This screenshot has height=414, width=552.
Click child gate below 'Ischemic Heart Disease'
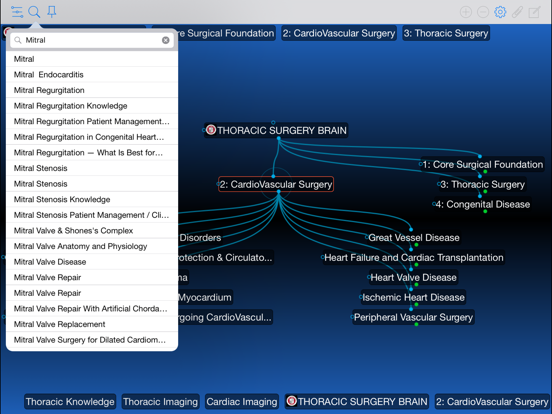[416, 305]
